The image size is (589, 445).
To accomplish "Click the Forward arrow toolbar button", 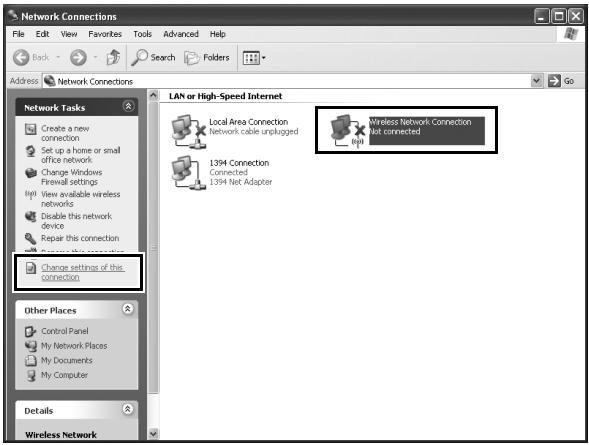I will 78,57.
